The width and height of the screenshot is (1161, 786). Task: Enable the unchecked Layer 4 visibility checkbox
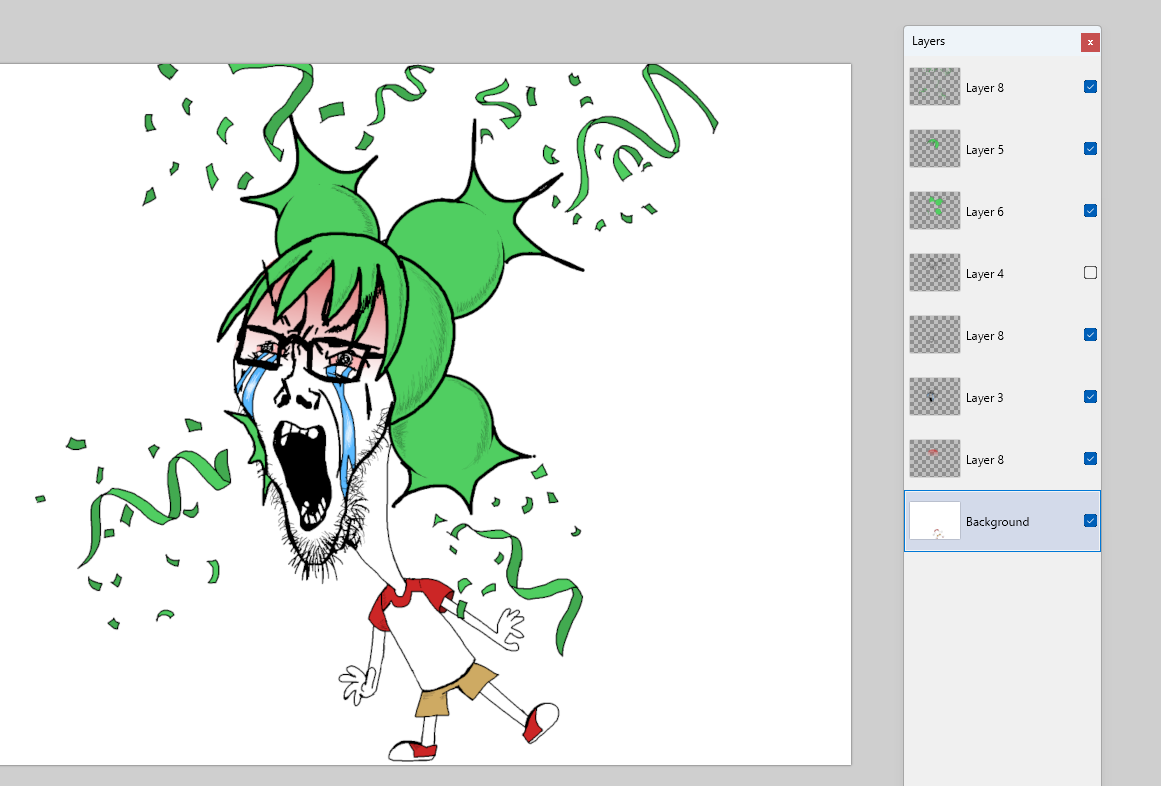[x=1090, y=273]
